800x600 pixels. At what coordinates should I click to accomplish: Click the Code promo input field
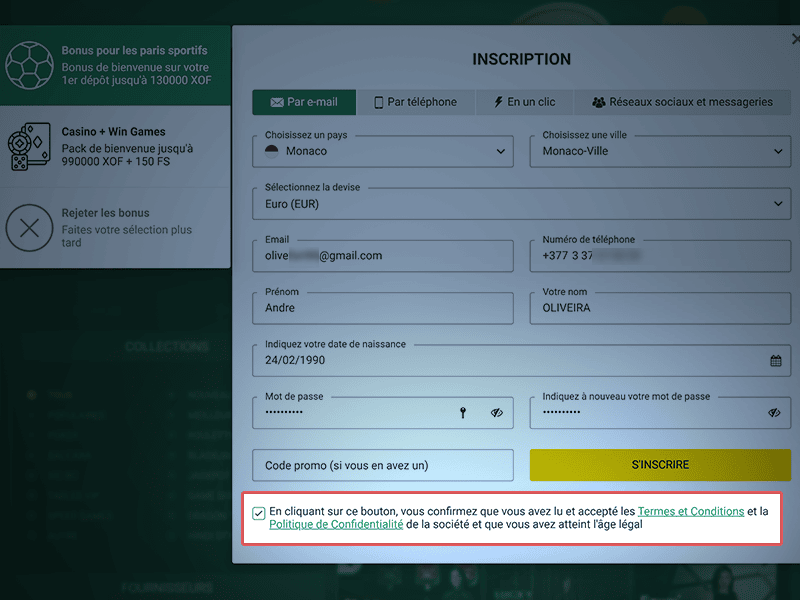[383, 465]
